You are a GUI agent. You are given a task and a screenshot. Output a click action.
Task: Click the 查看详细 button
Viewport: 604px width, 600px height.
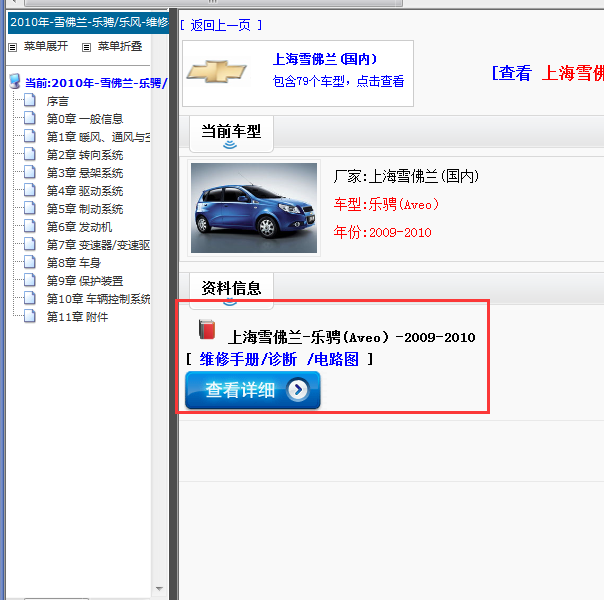pos(253,390)
